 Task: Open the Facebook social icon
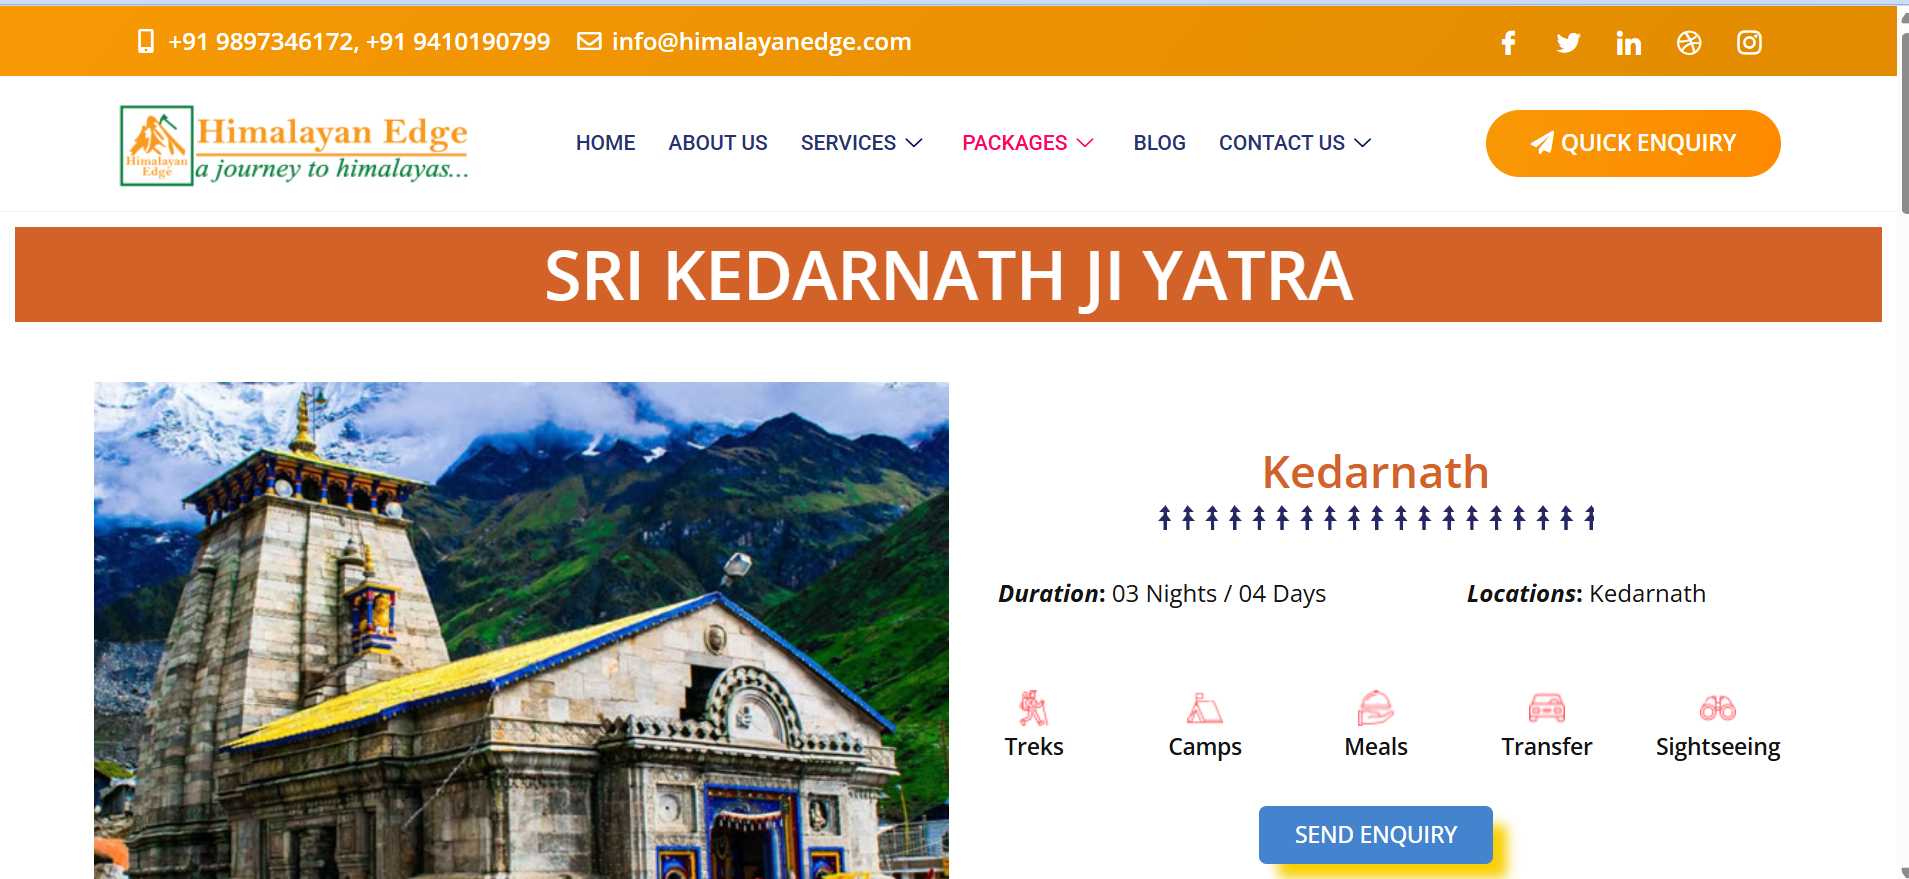pyautogui.click(x=1508, y=42)
